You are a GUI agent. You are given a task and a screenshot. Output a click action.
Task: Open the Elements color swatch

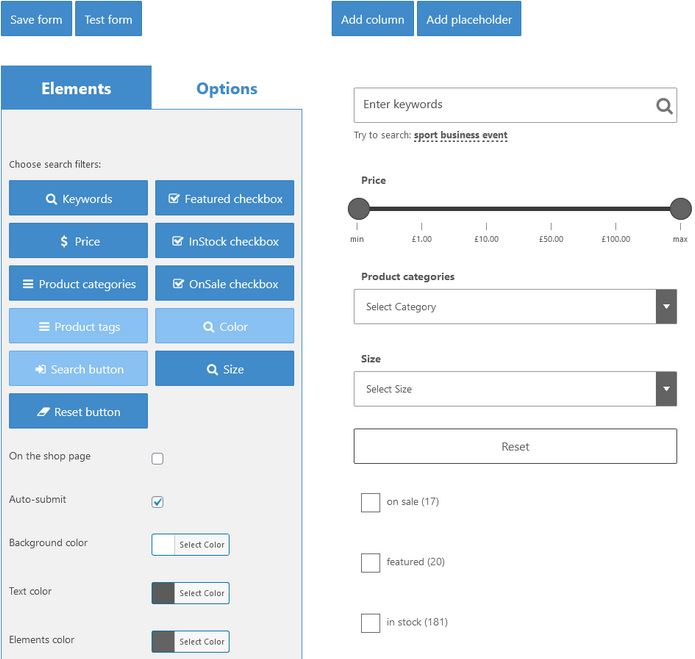click(163, 641)
